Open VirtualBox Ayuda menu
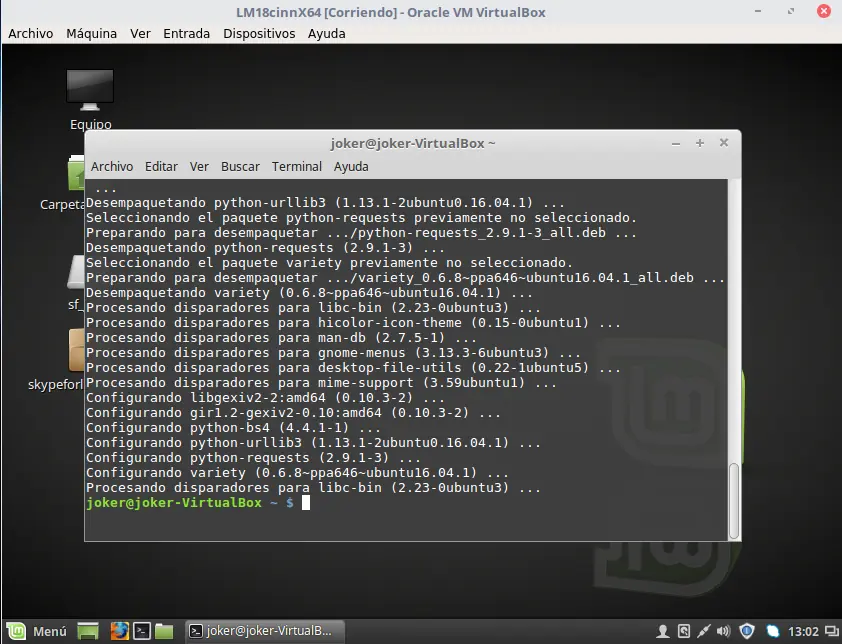Image resolution: width=842 pixels, height=644 pixels. [x=326, y=33]
